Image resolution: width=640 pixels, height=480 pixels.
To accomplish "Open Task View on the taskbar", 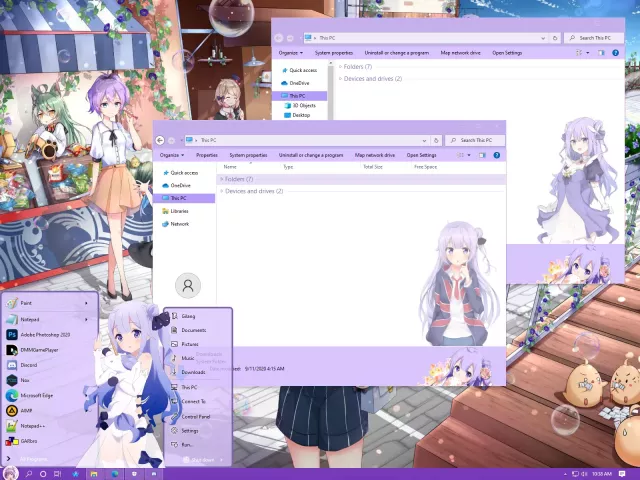I will (x=58, y=474).
